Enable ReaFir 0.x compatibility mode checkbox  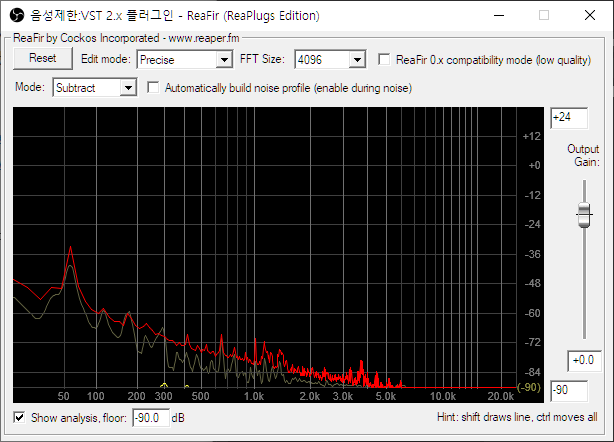(x=384, y=60)
